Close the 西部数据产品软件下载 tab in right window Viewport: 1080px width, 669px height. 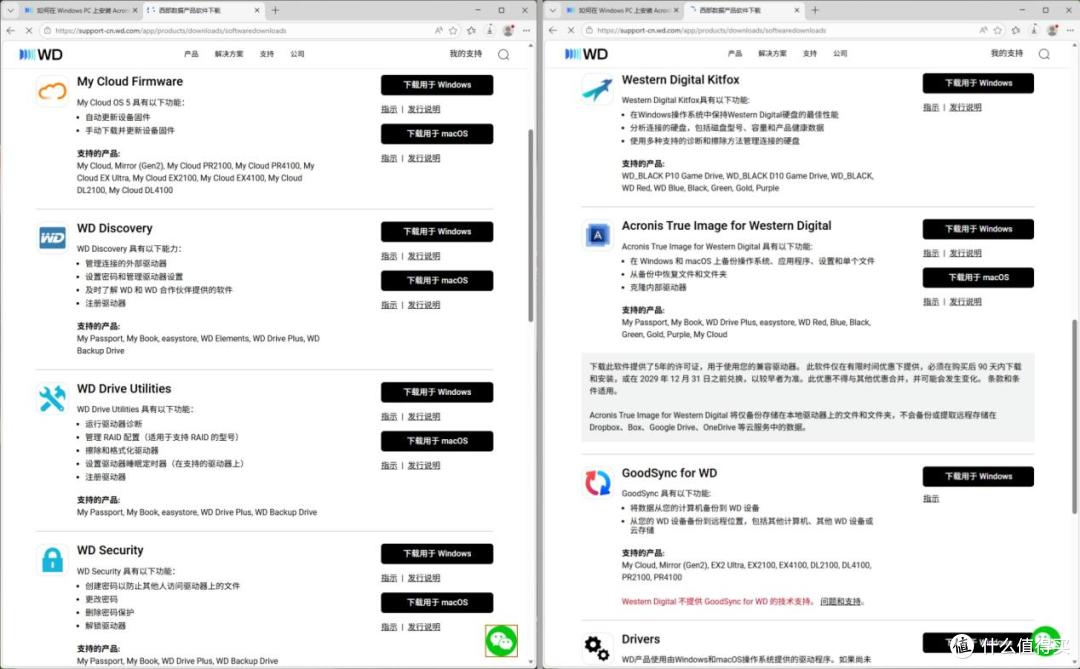(797, 10)
